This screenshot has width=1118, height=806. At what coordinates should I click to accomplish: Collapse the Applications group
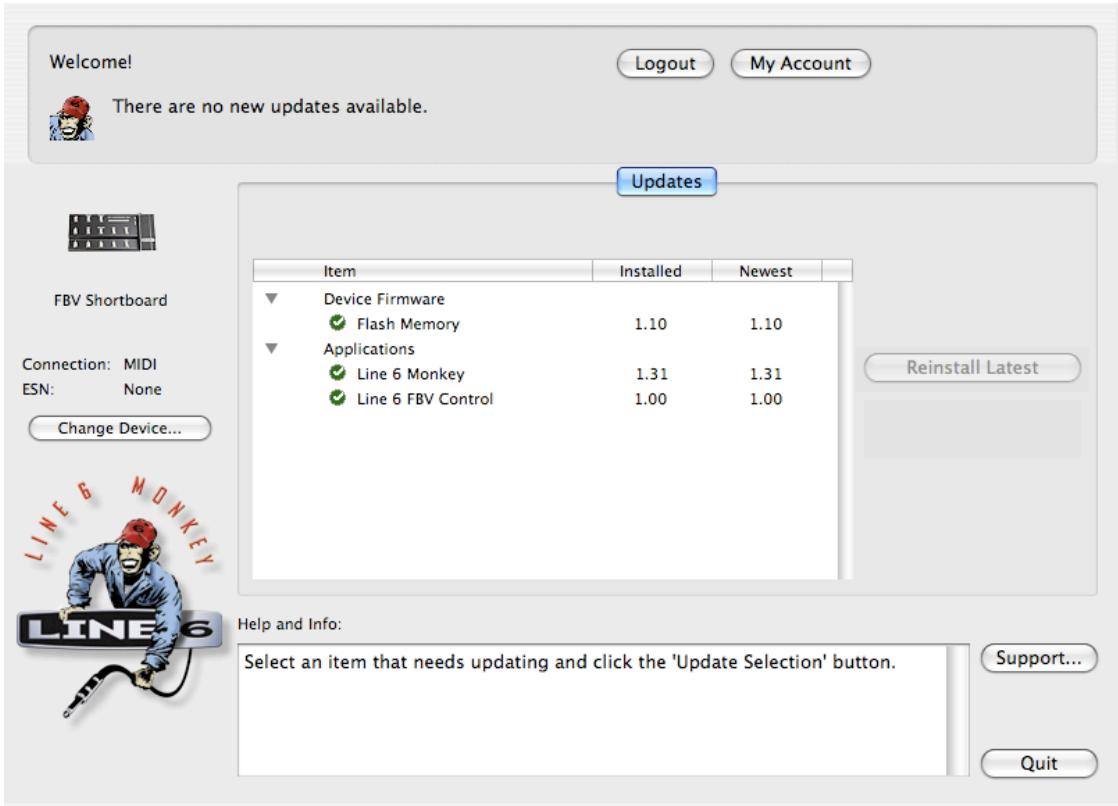(272, 349)
